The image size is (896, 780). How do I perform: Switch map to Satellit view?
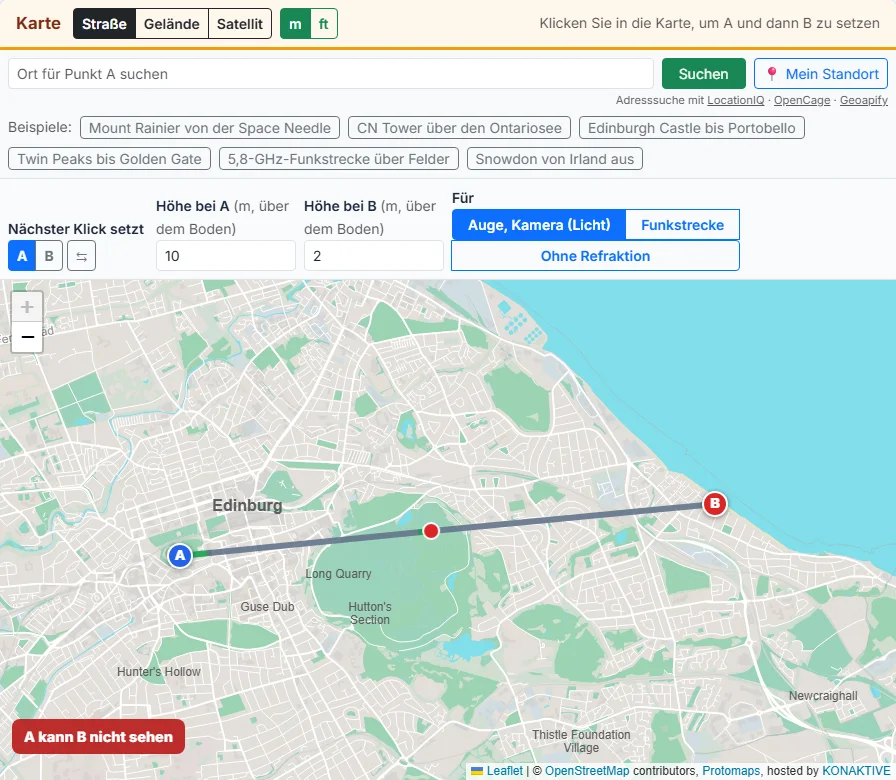[239, 24]
